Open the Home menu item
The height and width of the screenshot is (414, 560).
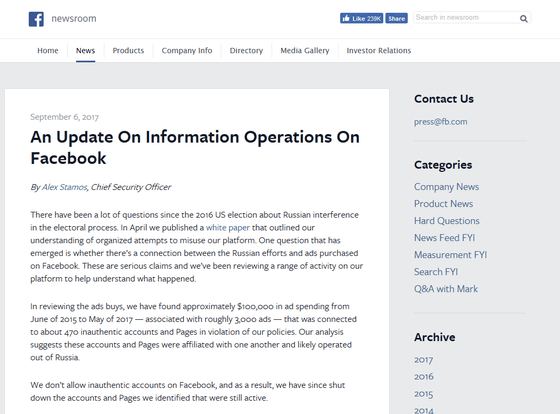48,50
